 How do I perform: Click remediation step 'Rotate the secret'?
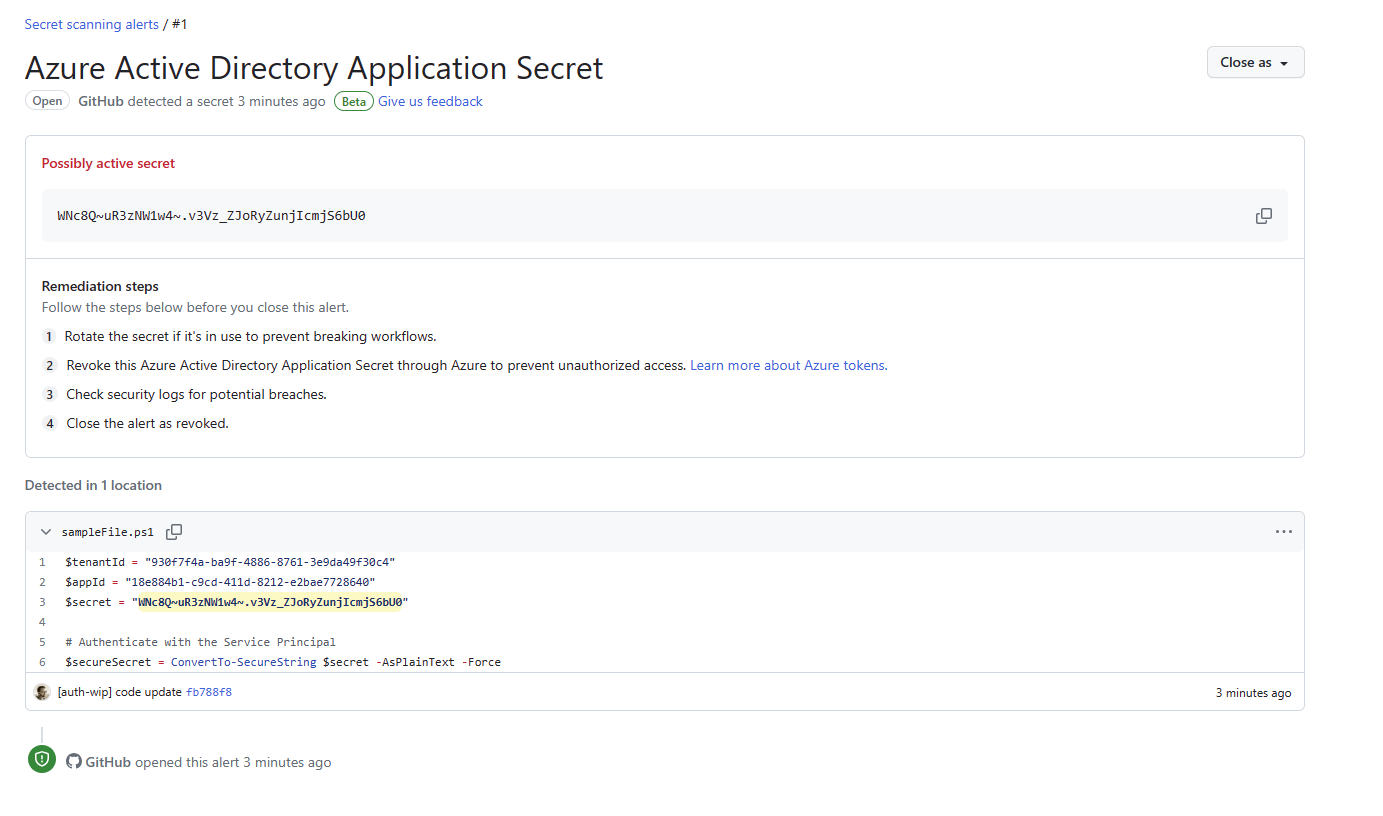point(250,336)
